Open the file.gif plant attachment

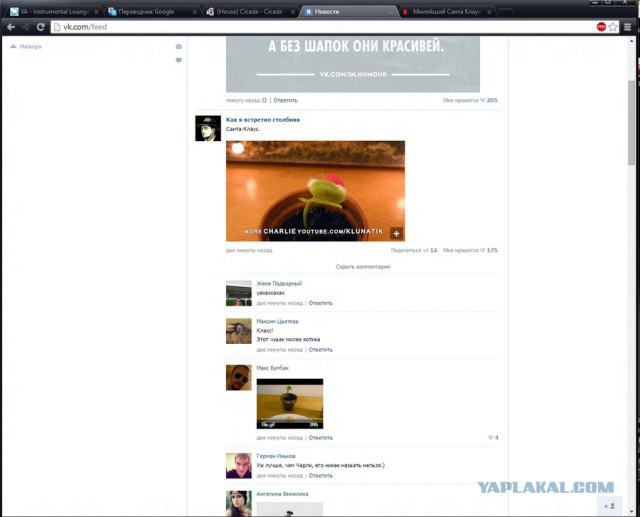pyautogui.click(x=290, y=404)
